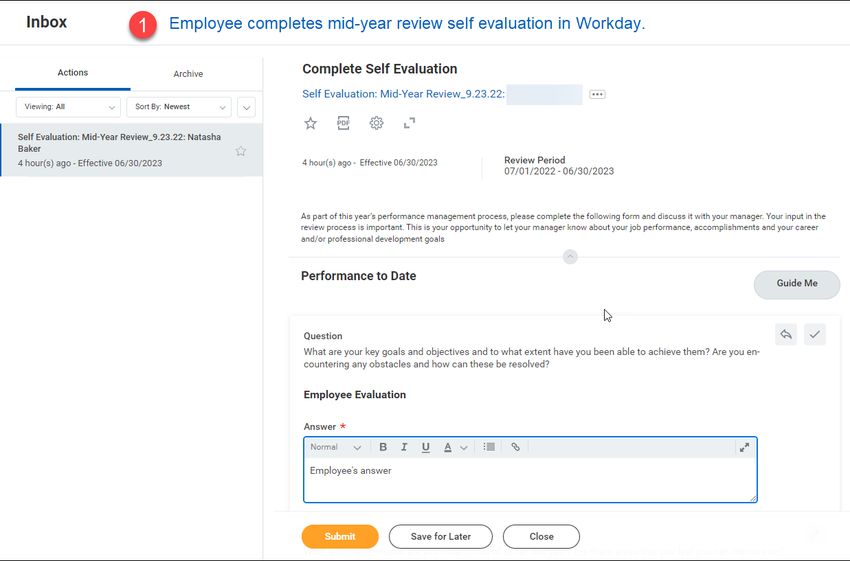Viewport: 850px width, 561px height.
Task: Expand the answer editor to full size
Action: tap(744, 447)
